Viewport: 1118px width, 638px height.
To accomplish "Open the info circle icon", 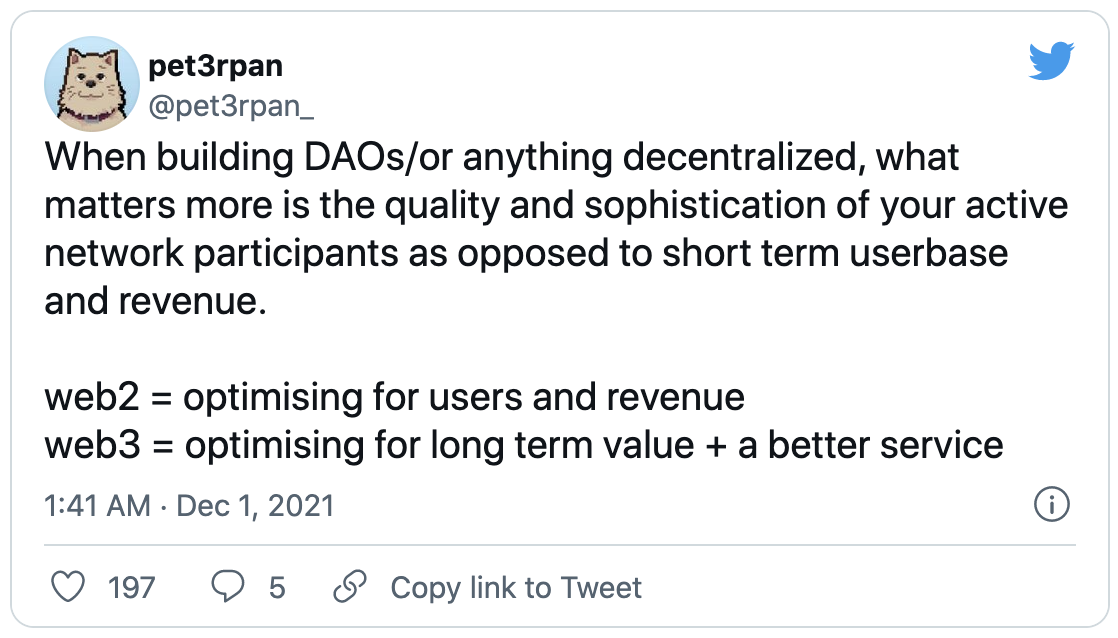I will pos(1051,505).
